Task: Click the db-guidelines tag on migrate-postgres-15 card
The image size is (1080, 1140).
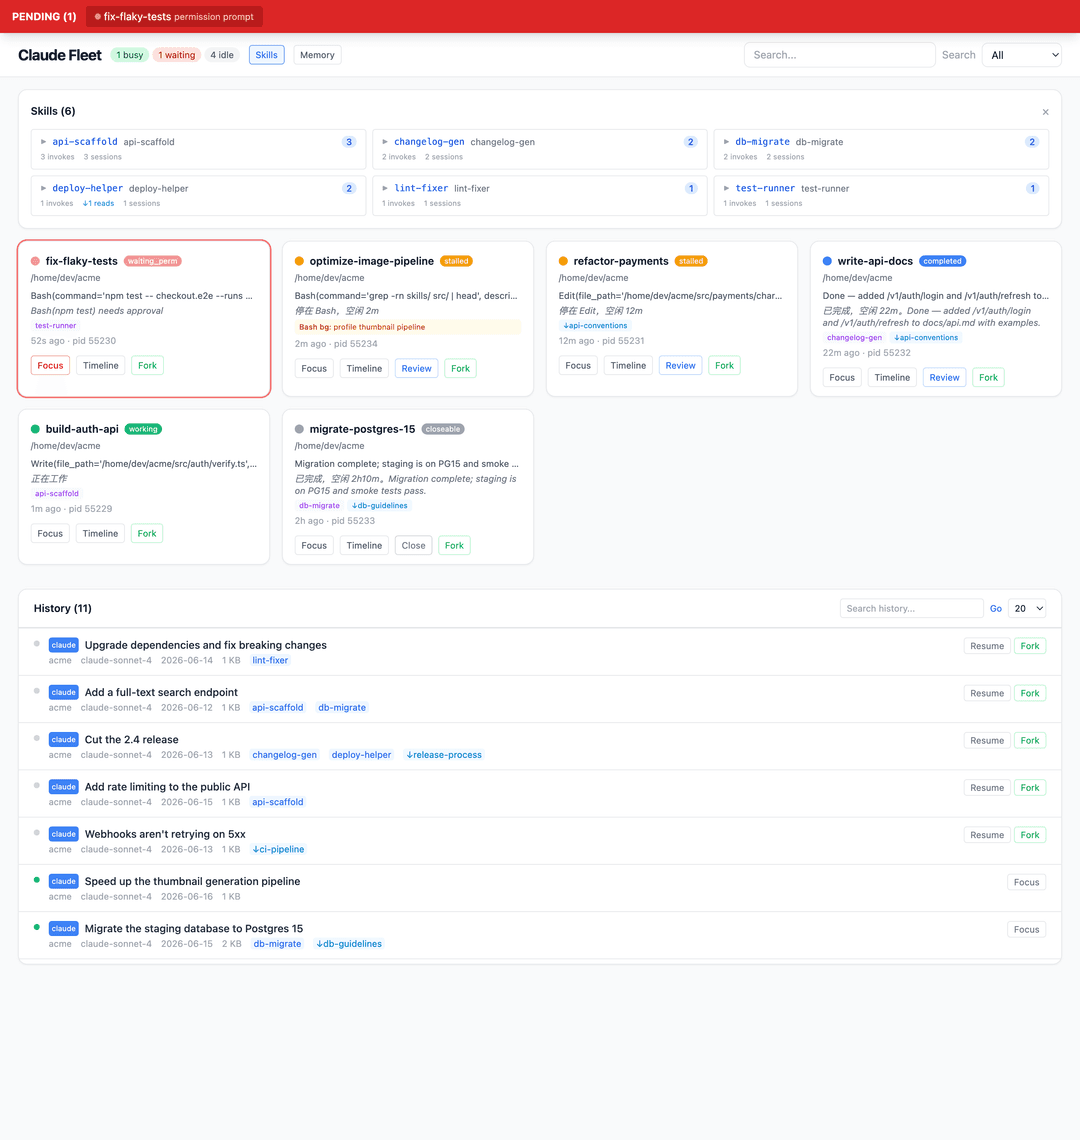Action: [x=380, y=505]
